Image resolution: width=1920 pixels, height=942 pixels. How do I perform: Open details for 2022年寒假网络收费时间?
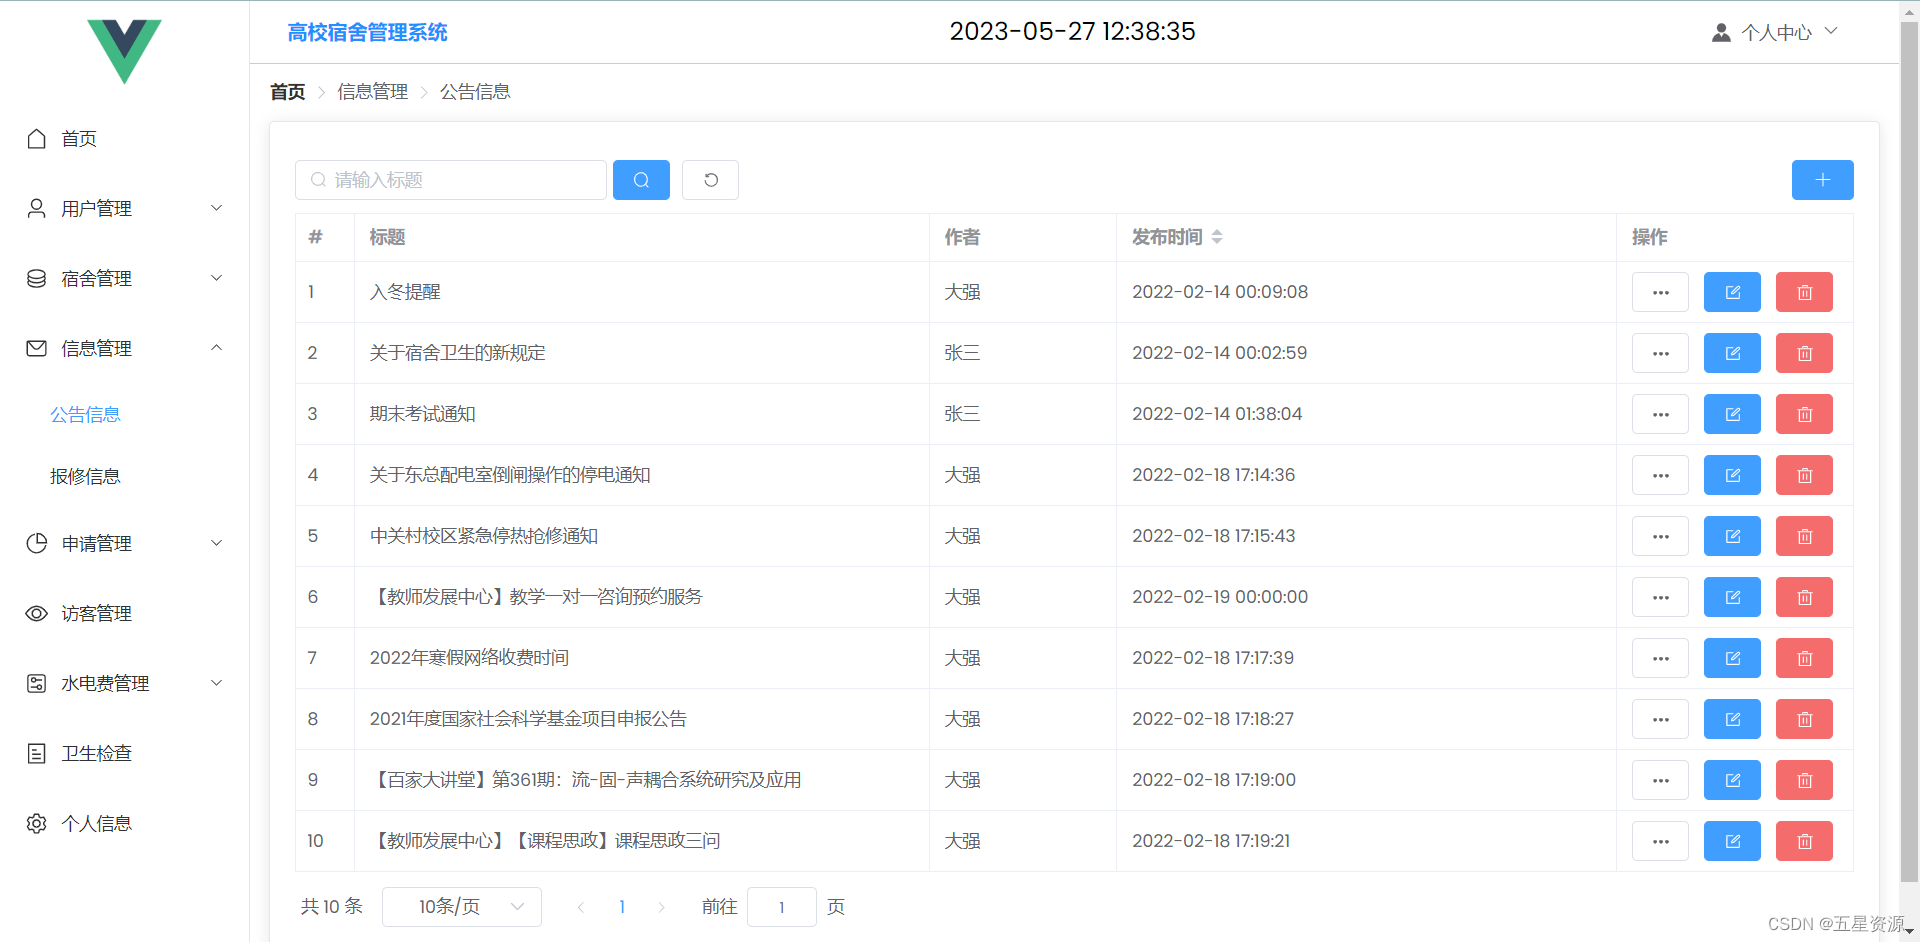click(1660, 658)
